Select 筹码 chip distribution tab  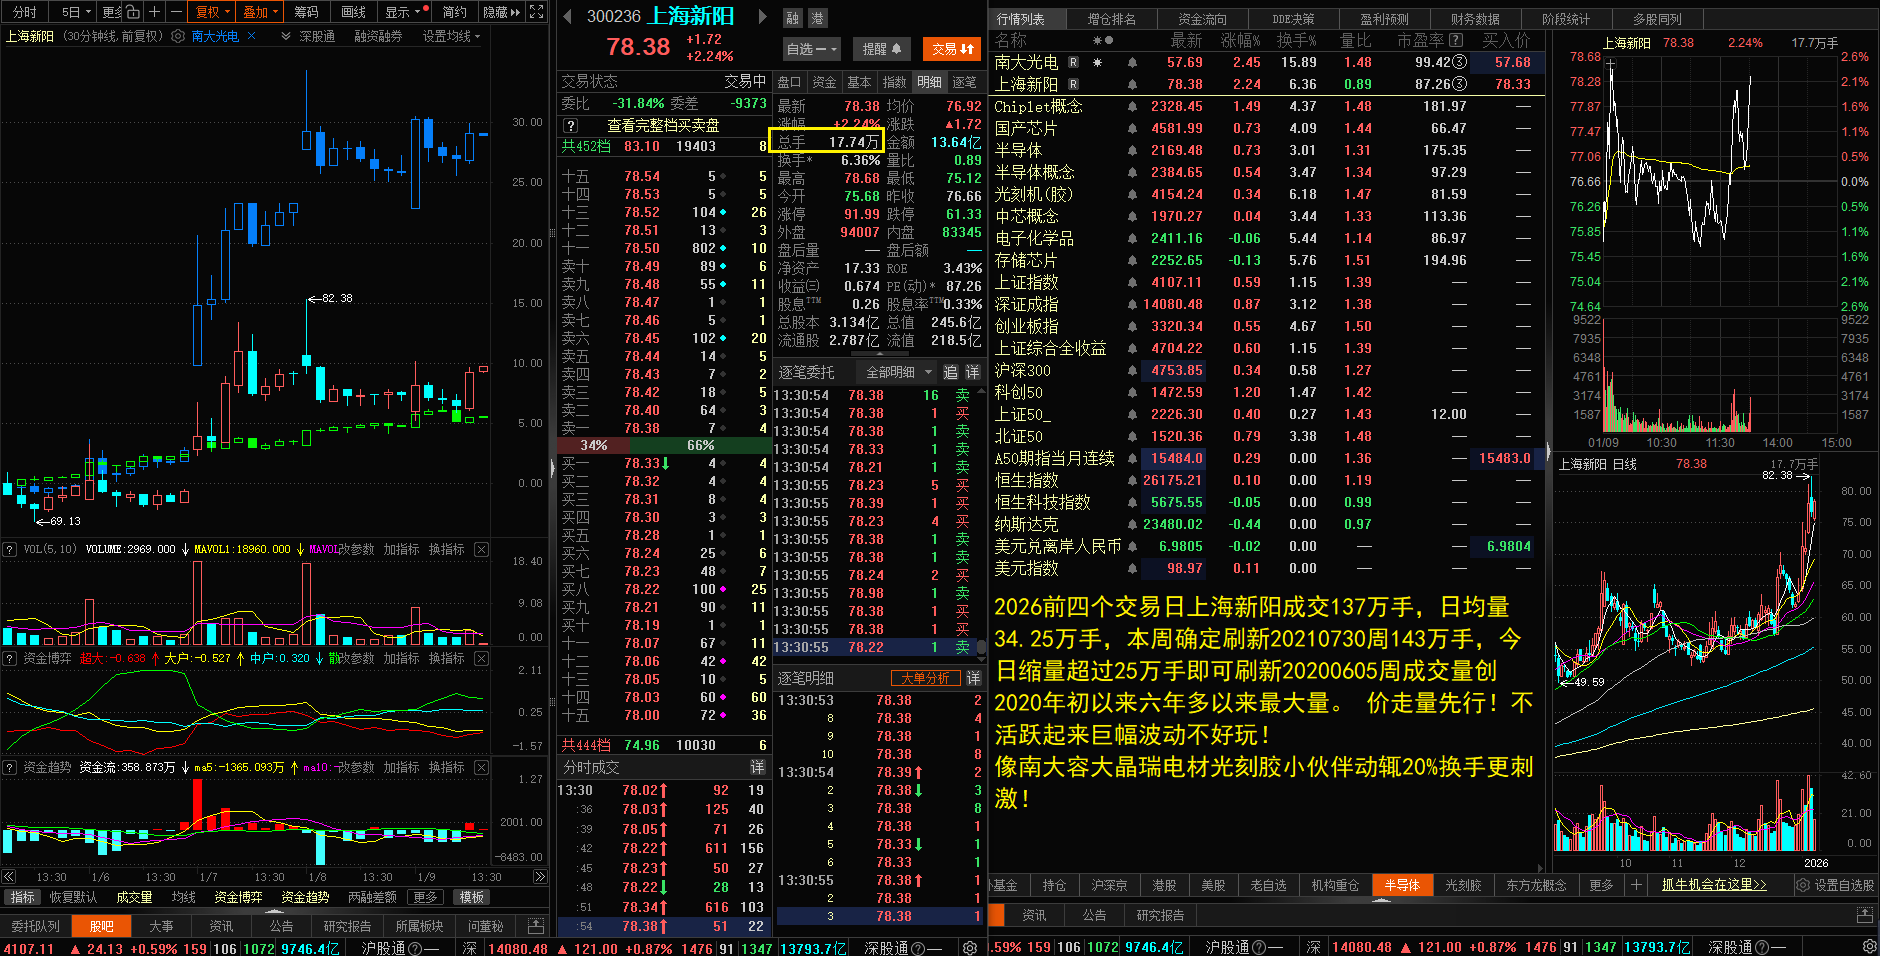point(306,12)
